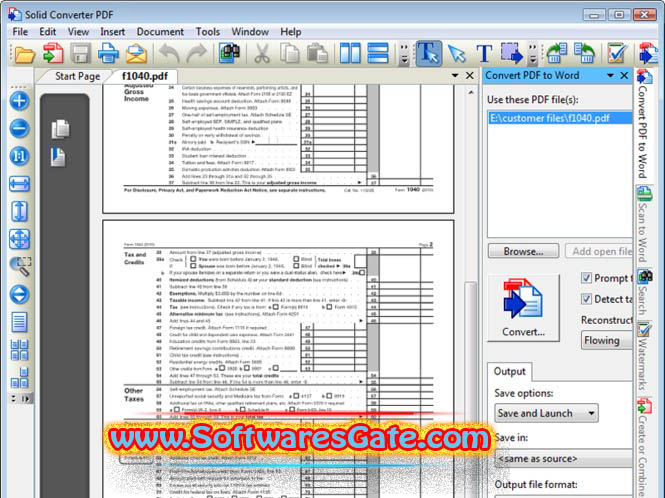This screenshot has width=665, height=498.
Task: Select the f1040.pdf document tab
Action: click(x=145, y=76)
